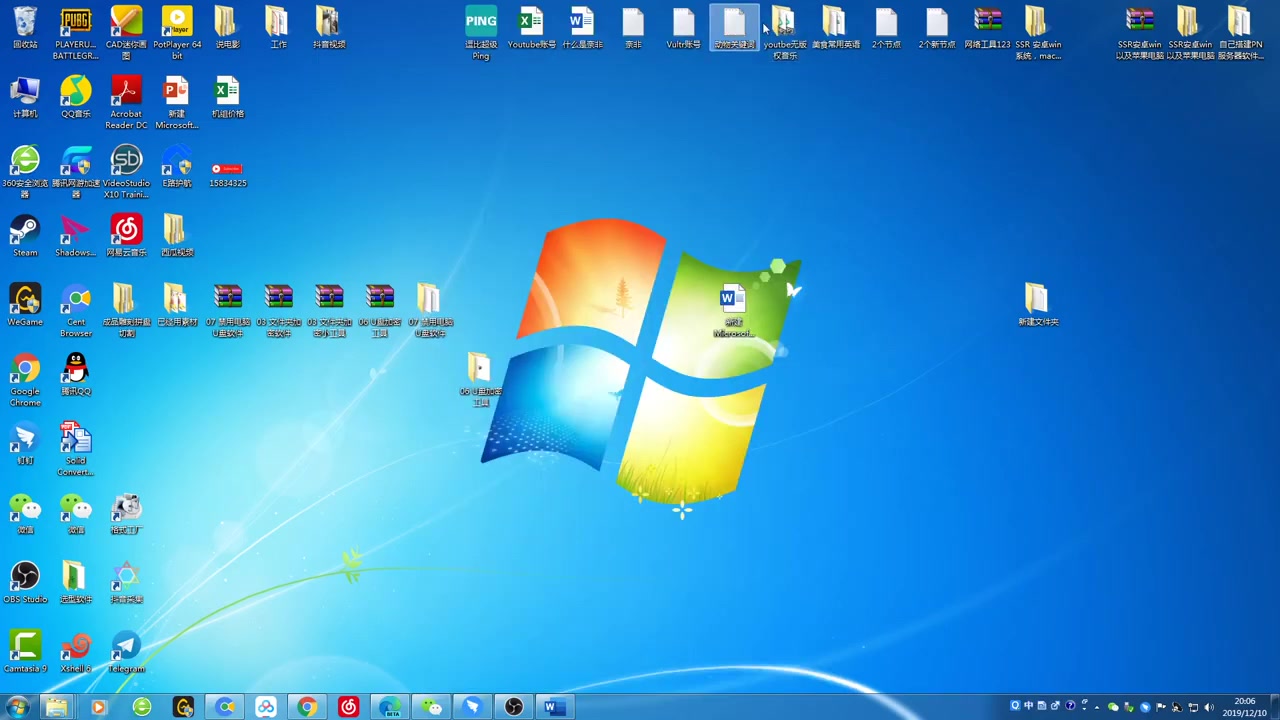Open the volume control in system tray
1280x720 pixels.
click(1209, 707)
